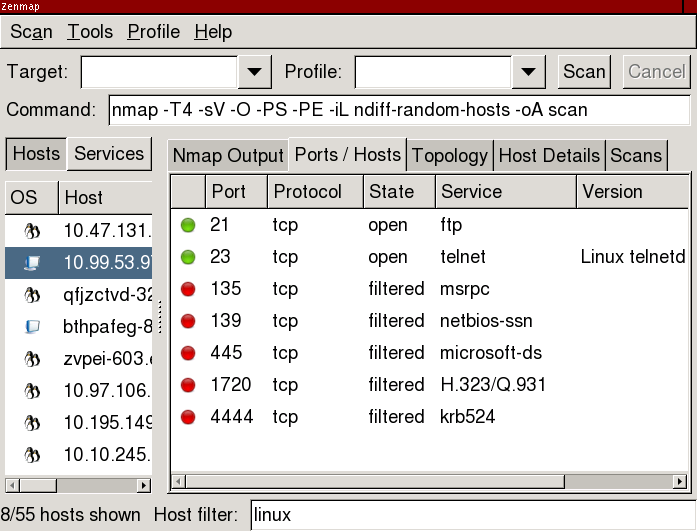Sort by the State column header

(399, 192)
